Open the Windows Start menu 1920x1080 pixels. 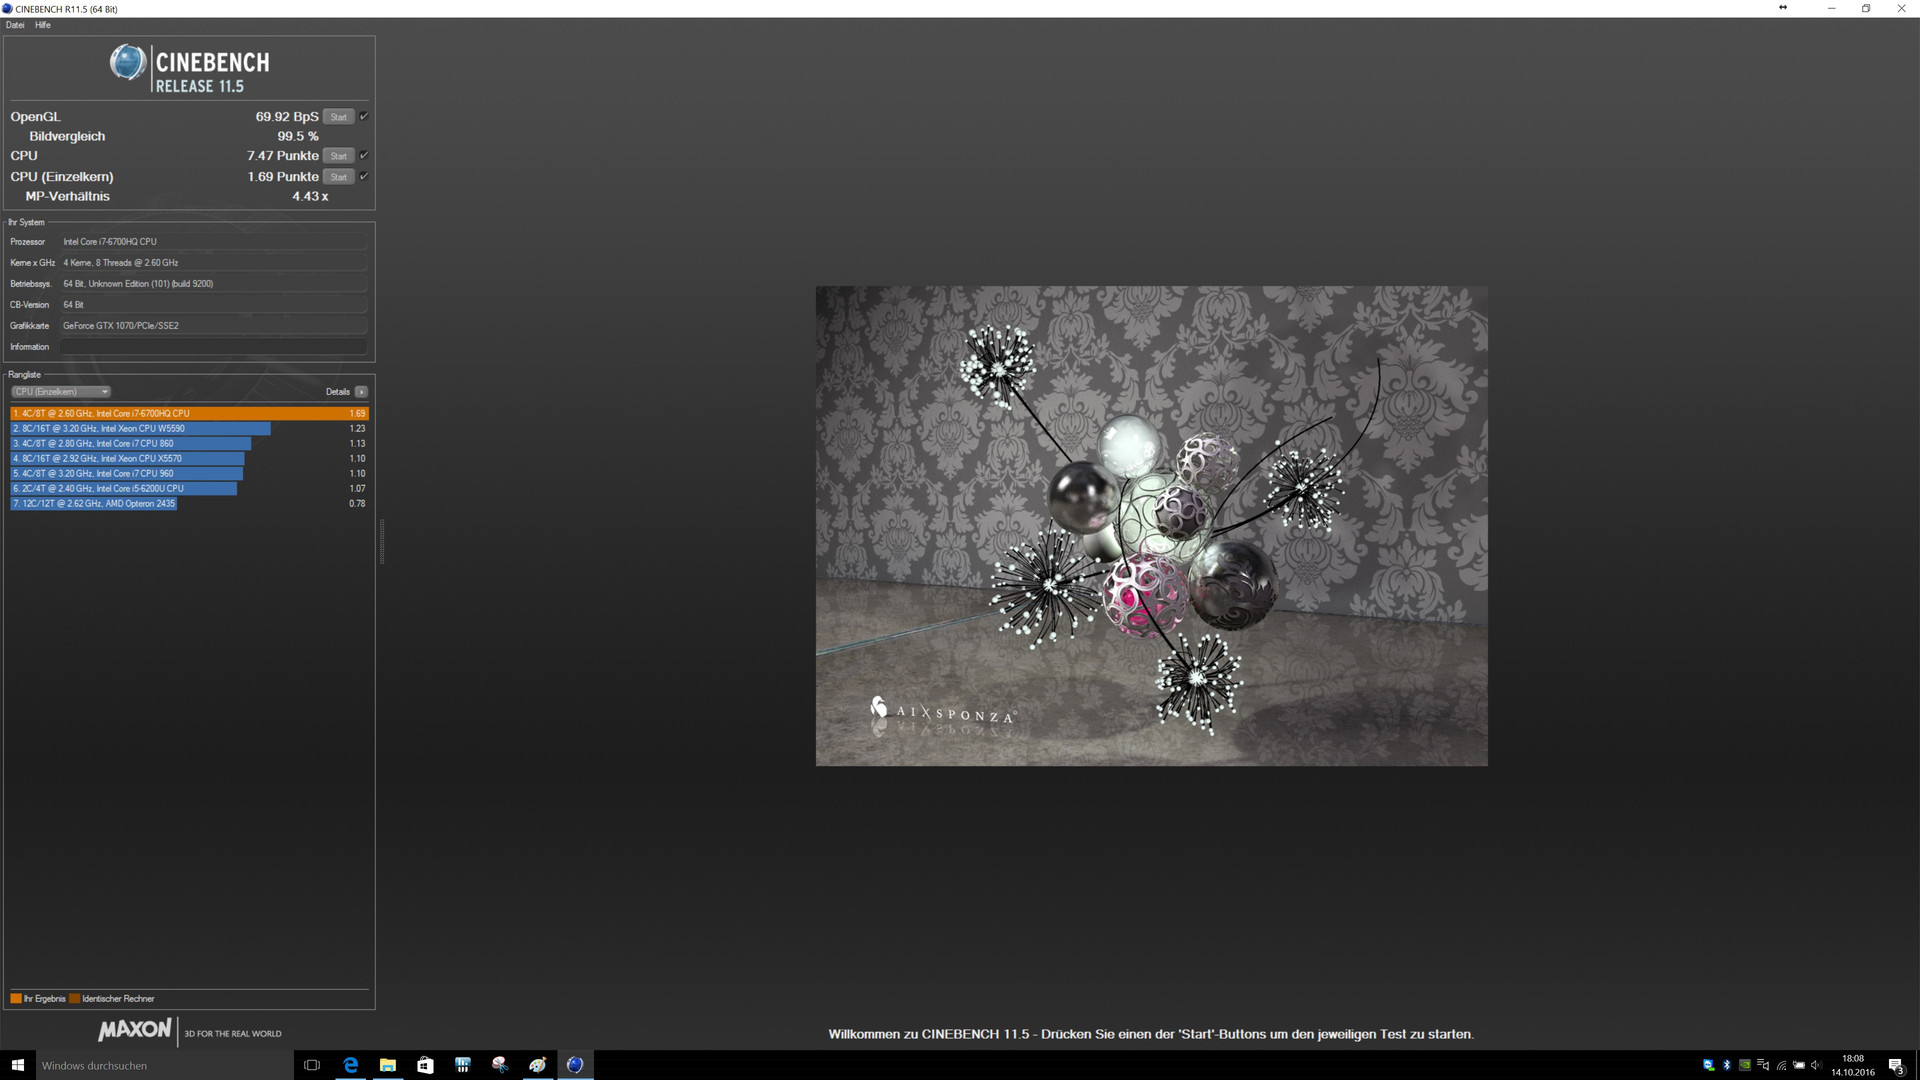17,1065
